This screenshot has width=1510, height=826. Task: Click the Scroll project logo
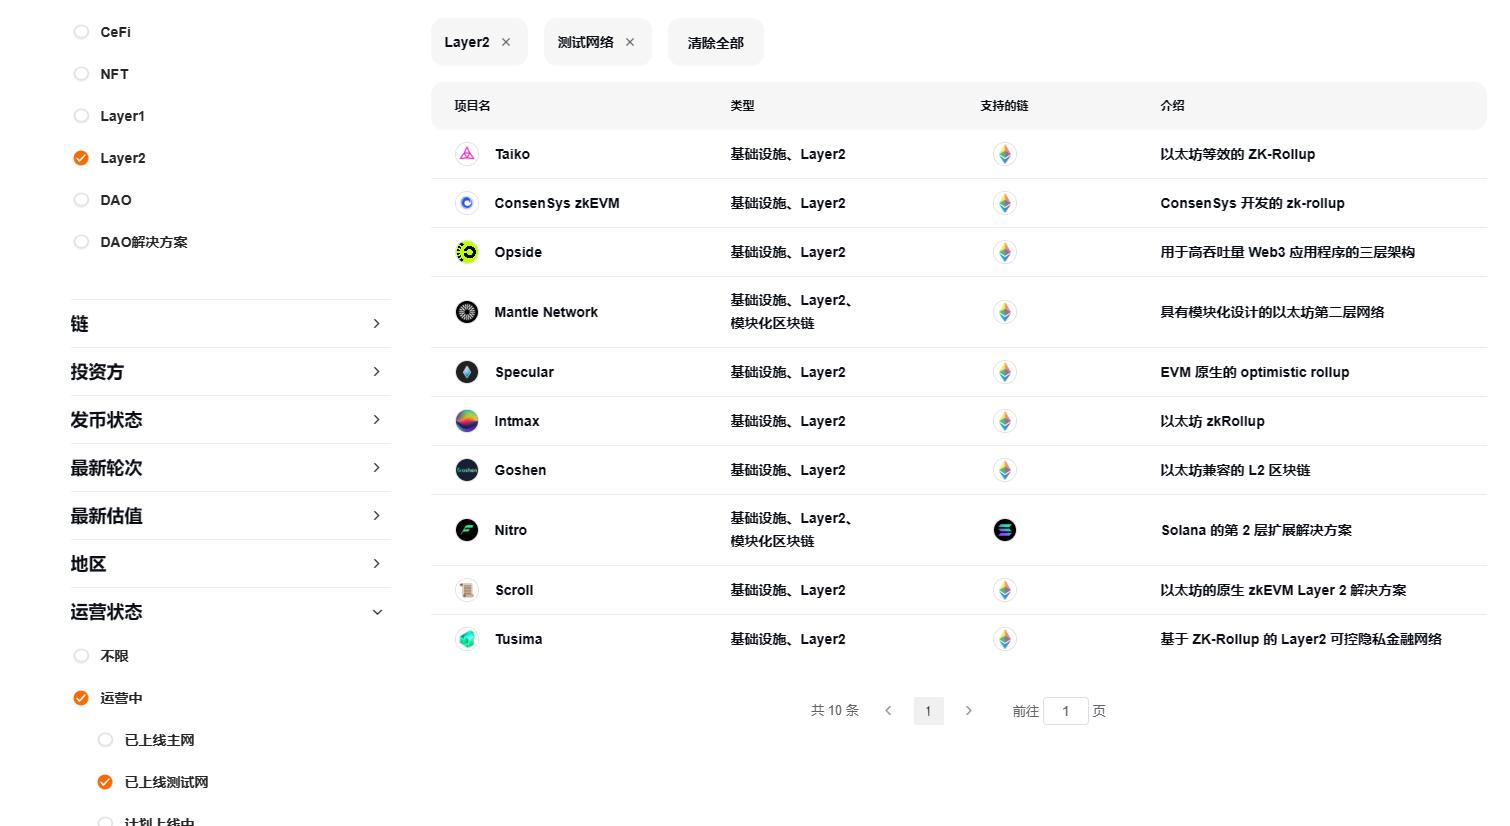coord(467,589)
